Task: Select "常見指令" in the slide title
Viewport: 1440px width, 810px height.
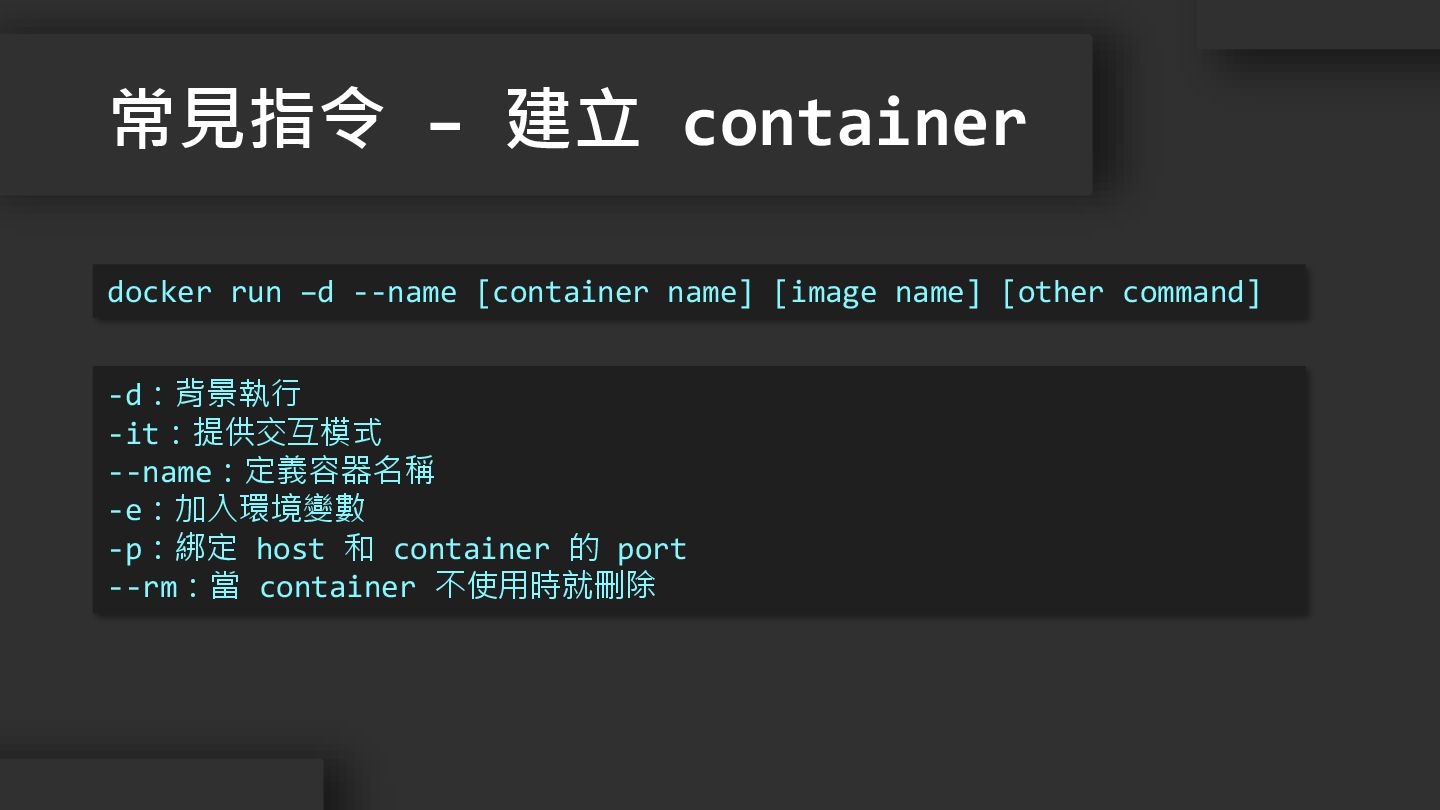Action: [247, 120]
